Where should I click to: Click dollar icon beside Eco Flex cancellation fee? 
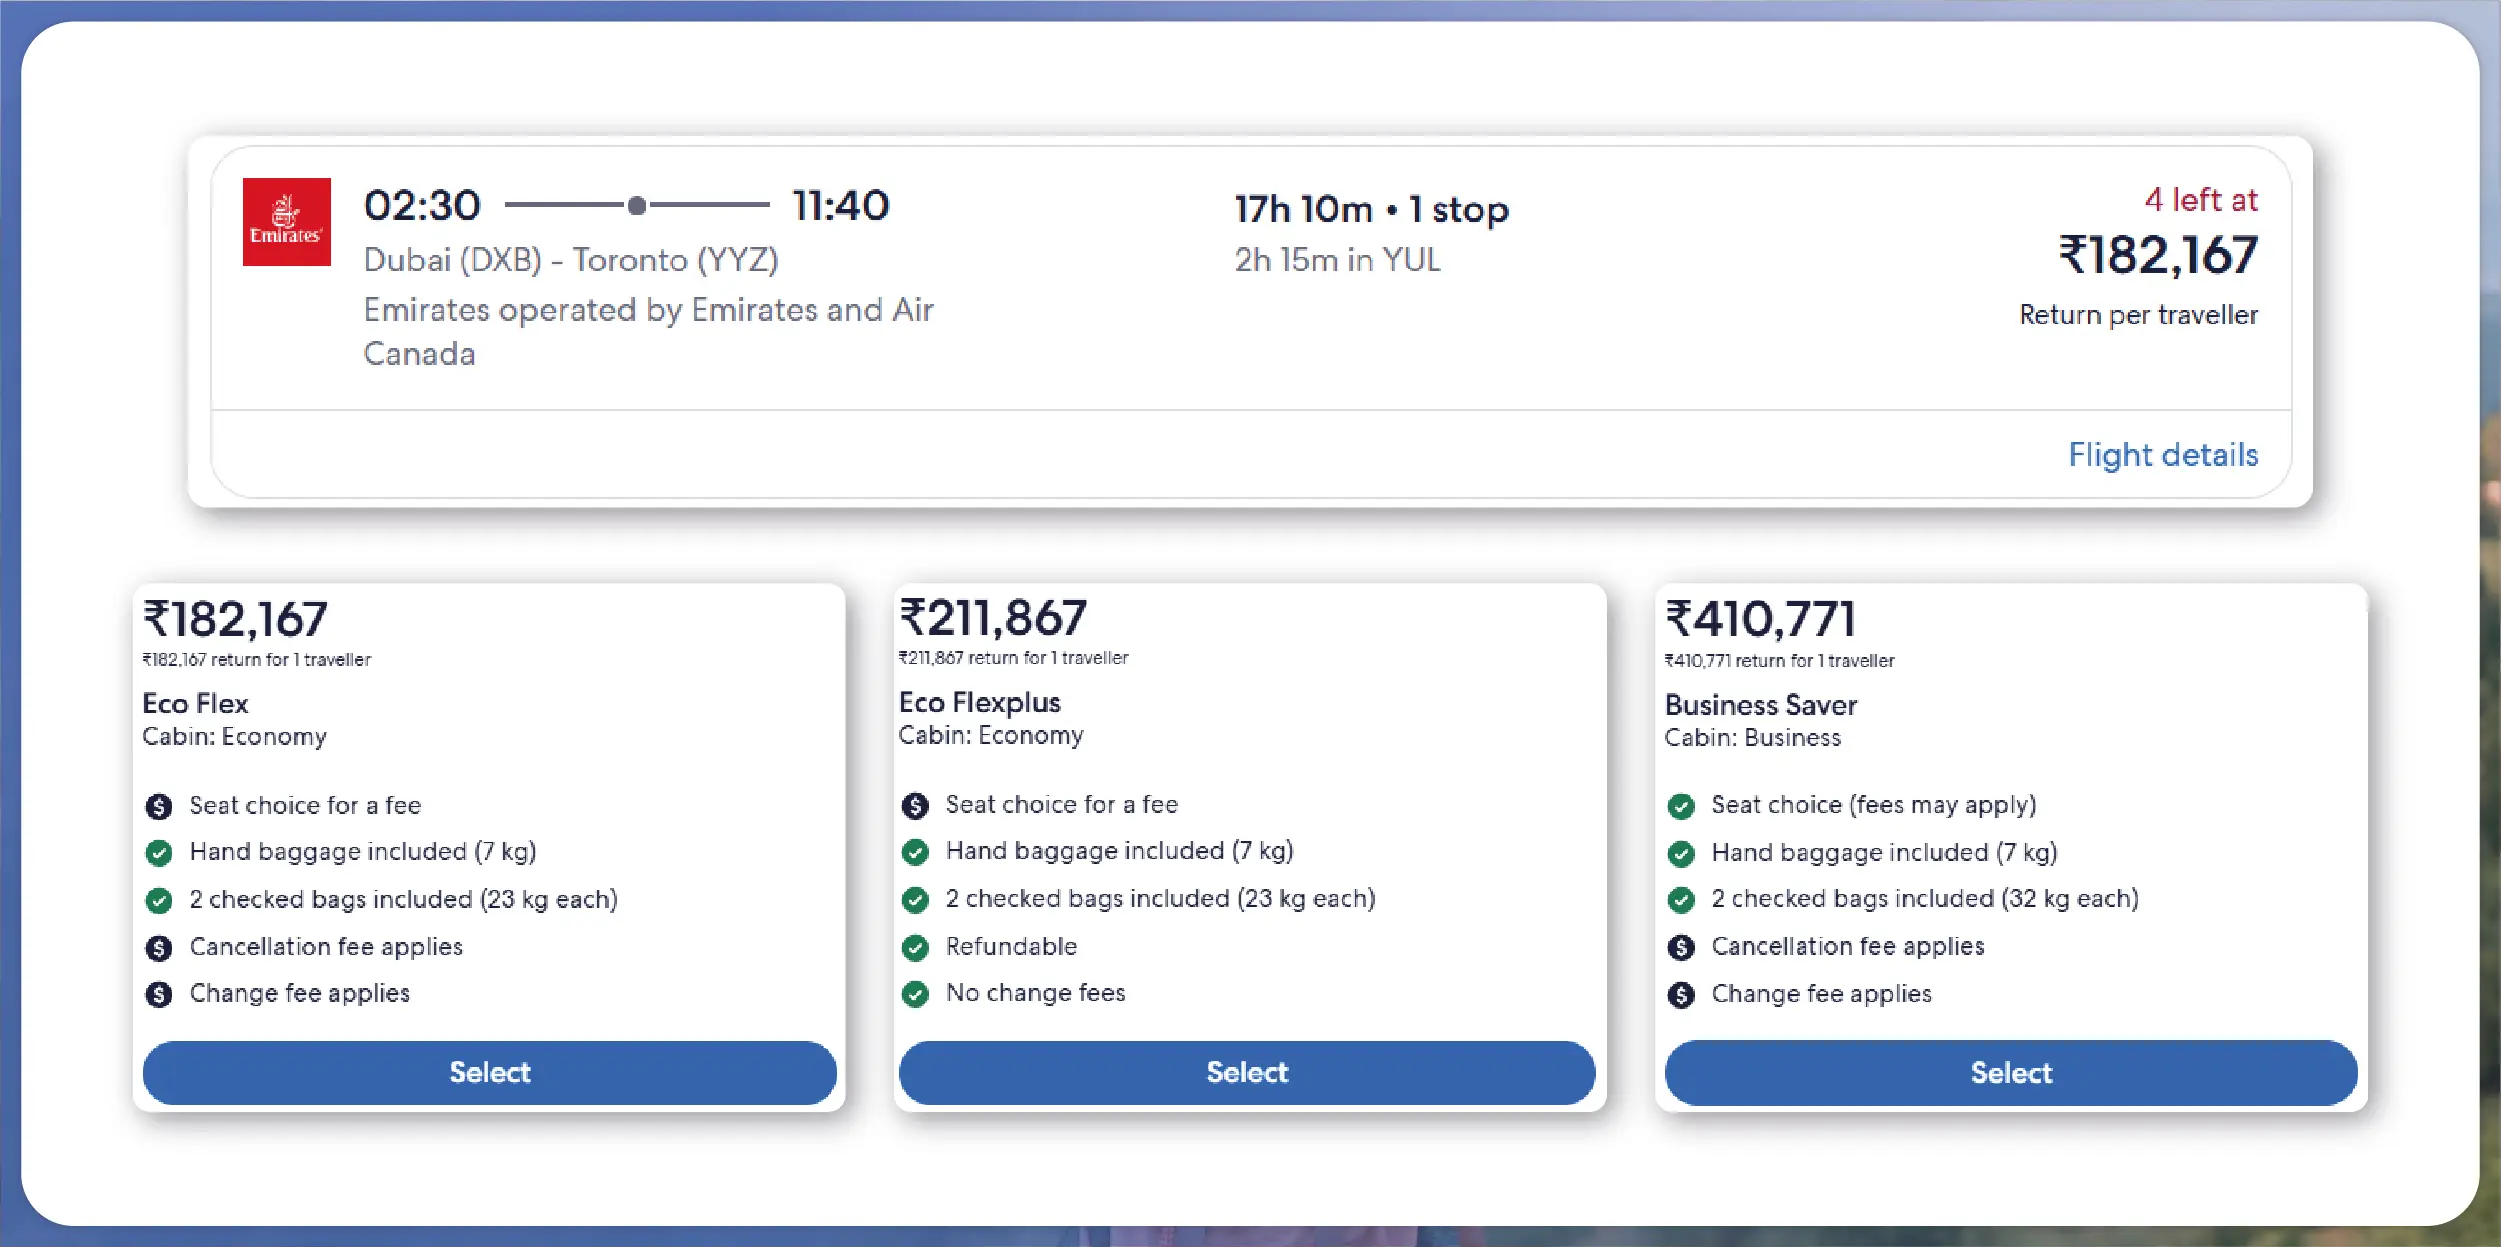[159, 948]
